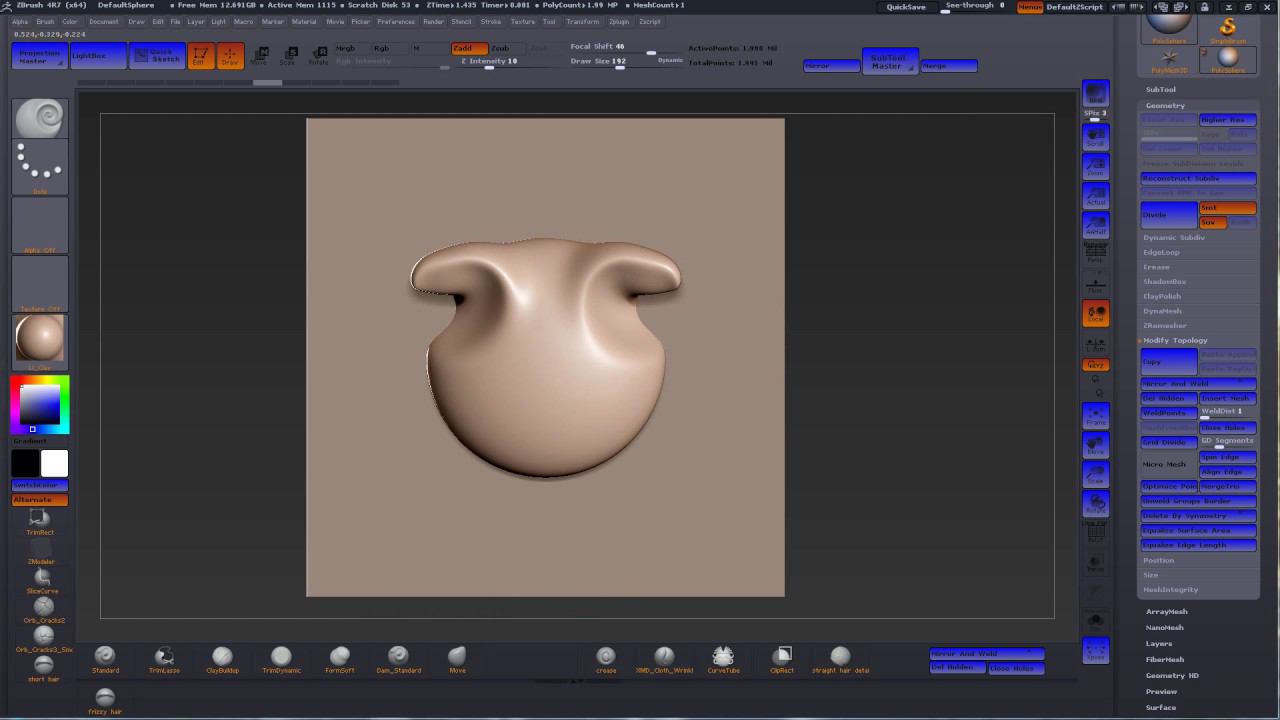Click the ClipRect brush icon
This screenshot has height=720, width=1280.
(x=782, y=657)
